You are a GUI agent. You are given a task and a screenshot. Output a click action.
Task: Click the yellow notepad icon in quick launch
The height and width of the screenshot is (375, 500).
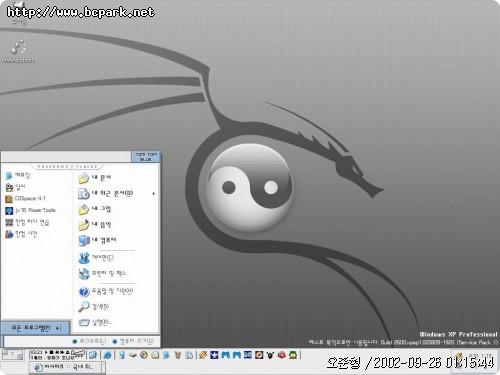click(x=155, y=355)
